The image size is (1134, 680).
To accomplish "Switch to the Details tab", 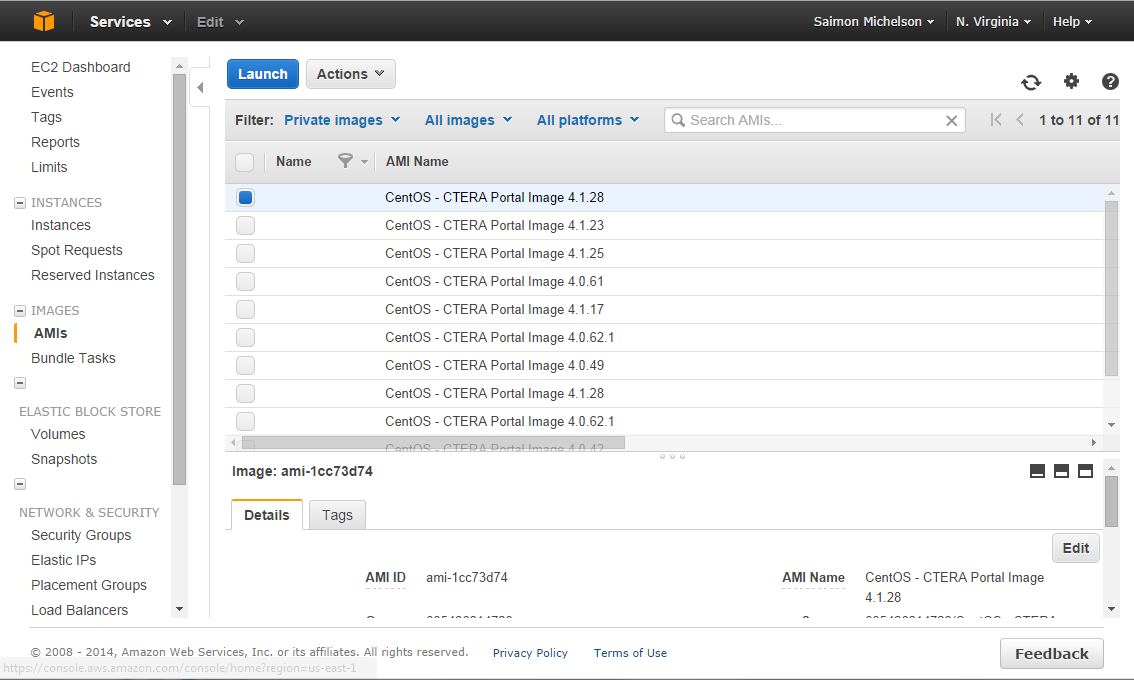I will [x=267, y=515].
